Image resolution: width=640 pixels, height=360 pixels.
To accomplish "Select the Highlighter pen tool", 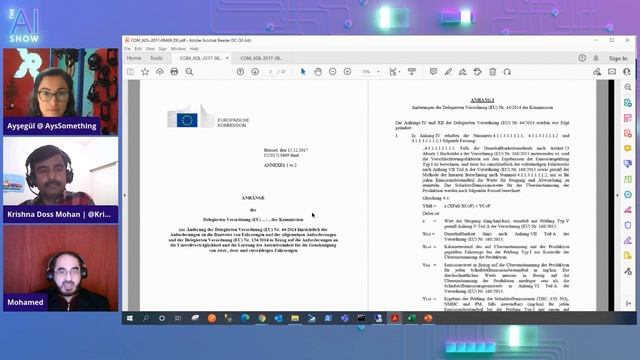I will (x=448, y=72).
